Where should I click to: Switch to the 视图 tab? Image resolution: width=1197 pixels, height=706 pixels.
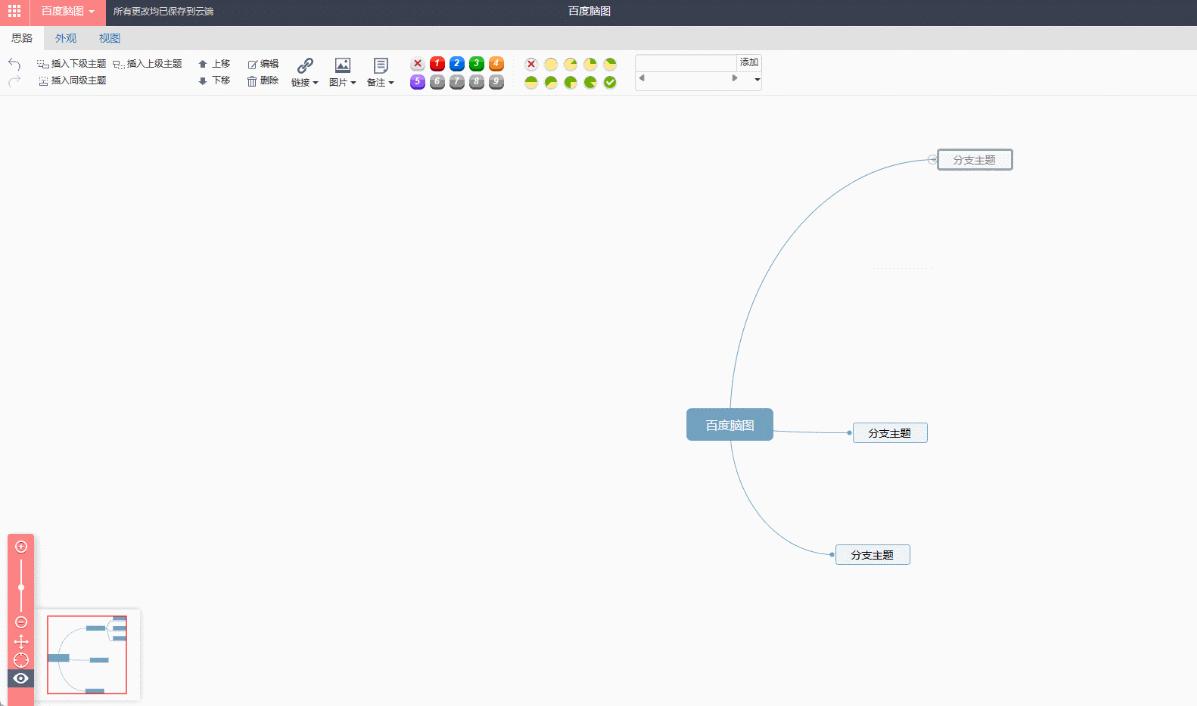click(109, 38)
